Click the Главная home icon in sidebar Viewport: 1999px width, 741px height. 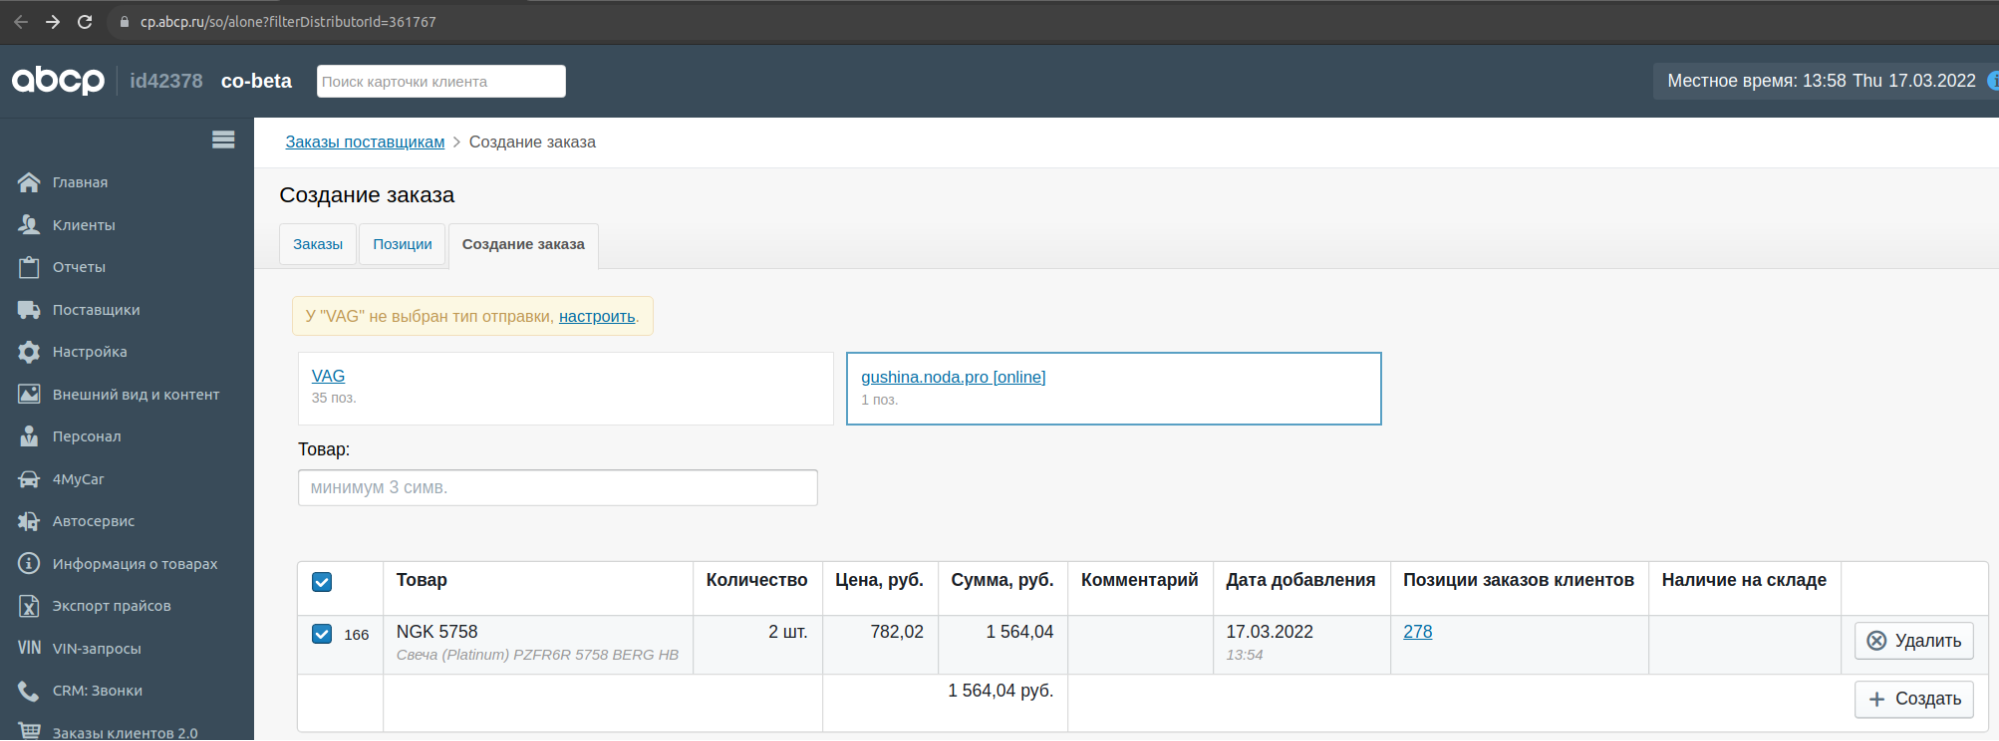tap(29, 182)
